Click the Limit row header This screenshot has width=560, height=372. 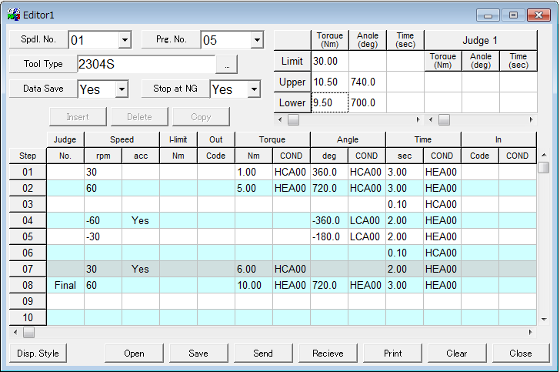pyautogui.click(x=292, y=61)
